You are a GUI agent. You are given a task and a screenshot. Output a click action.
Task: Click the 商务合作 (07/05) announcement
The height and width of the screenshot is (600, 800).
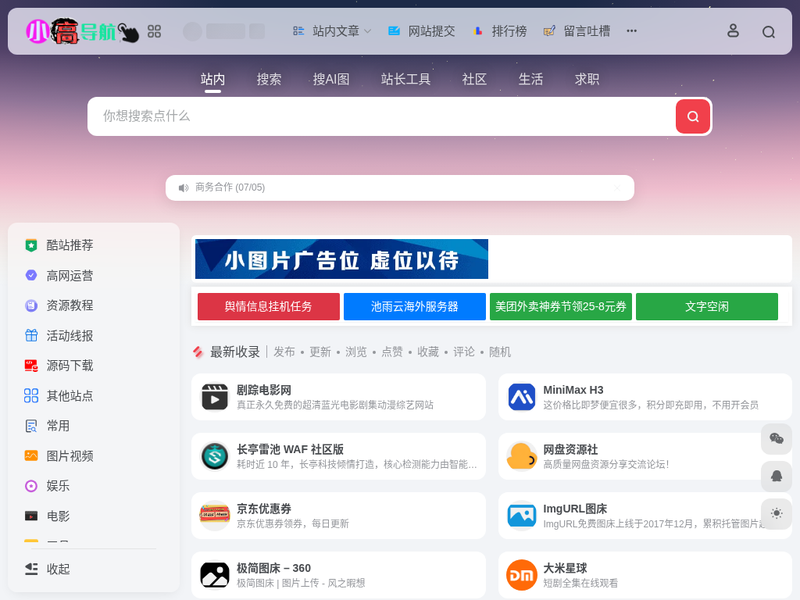[230, 187]
